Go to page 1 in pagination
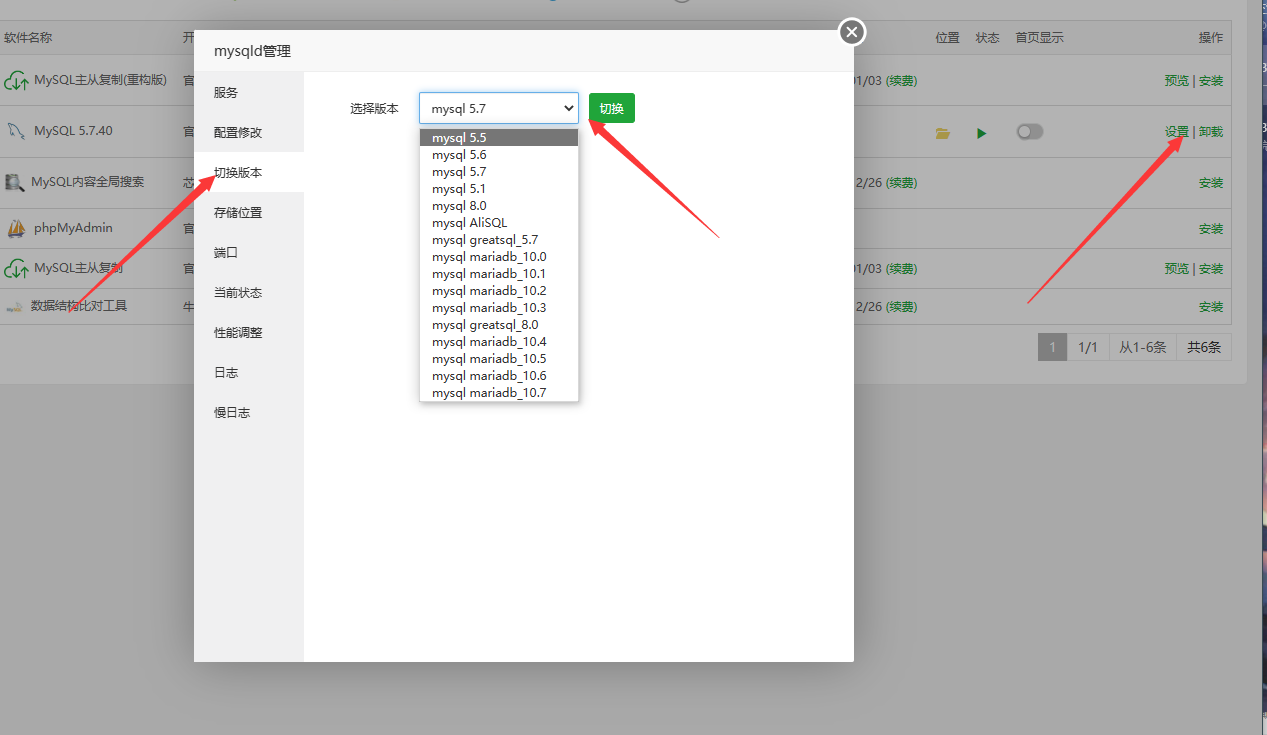The width and height of the screenshot is (1267, 735). (x=1052, y=347)
